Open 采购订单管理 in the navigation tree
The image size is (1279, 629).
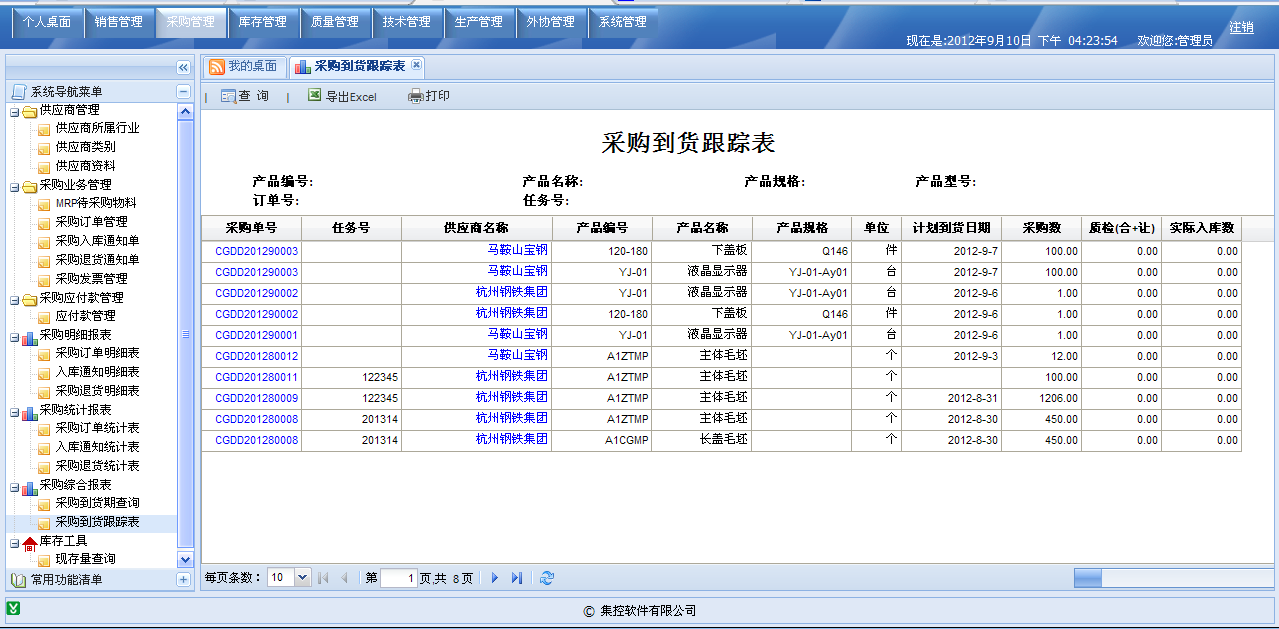pos(91,222)
